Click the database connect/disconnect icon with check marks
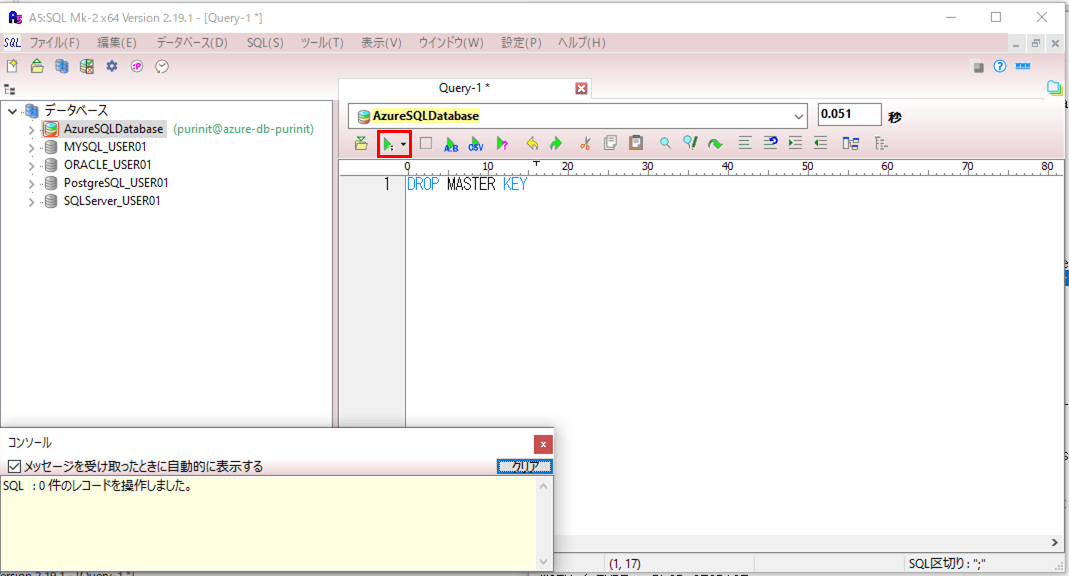 coord(87,66)
